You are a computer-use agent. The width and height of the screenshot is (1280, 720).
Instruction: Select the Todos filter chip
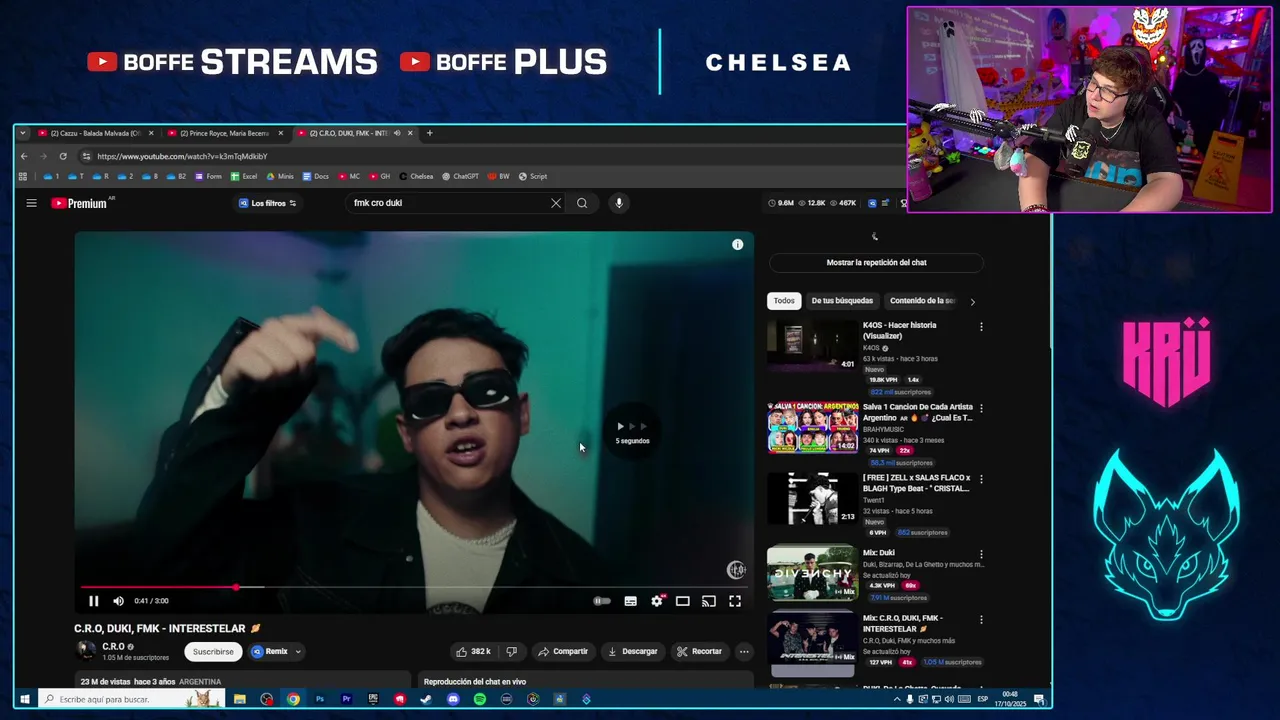tap(784, 301)
